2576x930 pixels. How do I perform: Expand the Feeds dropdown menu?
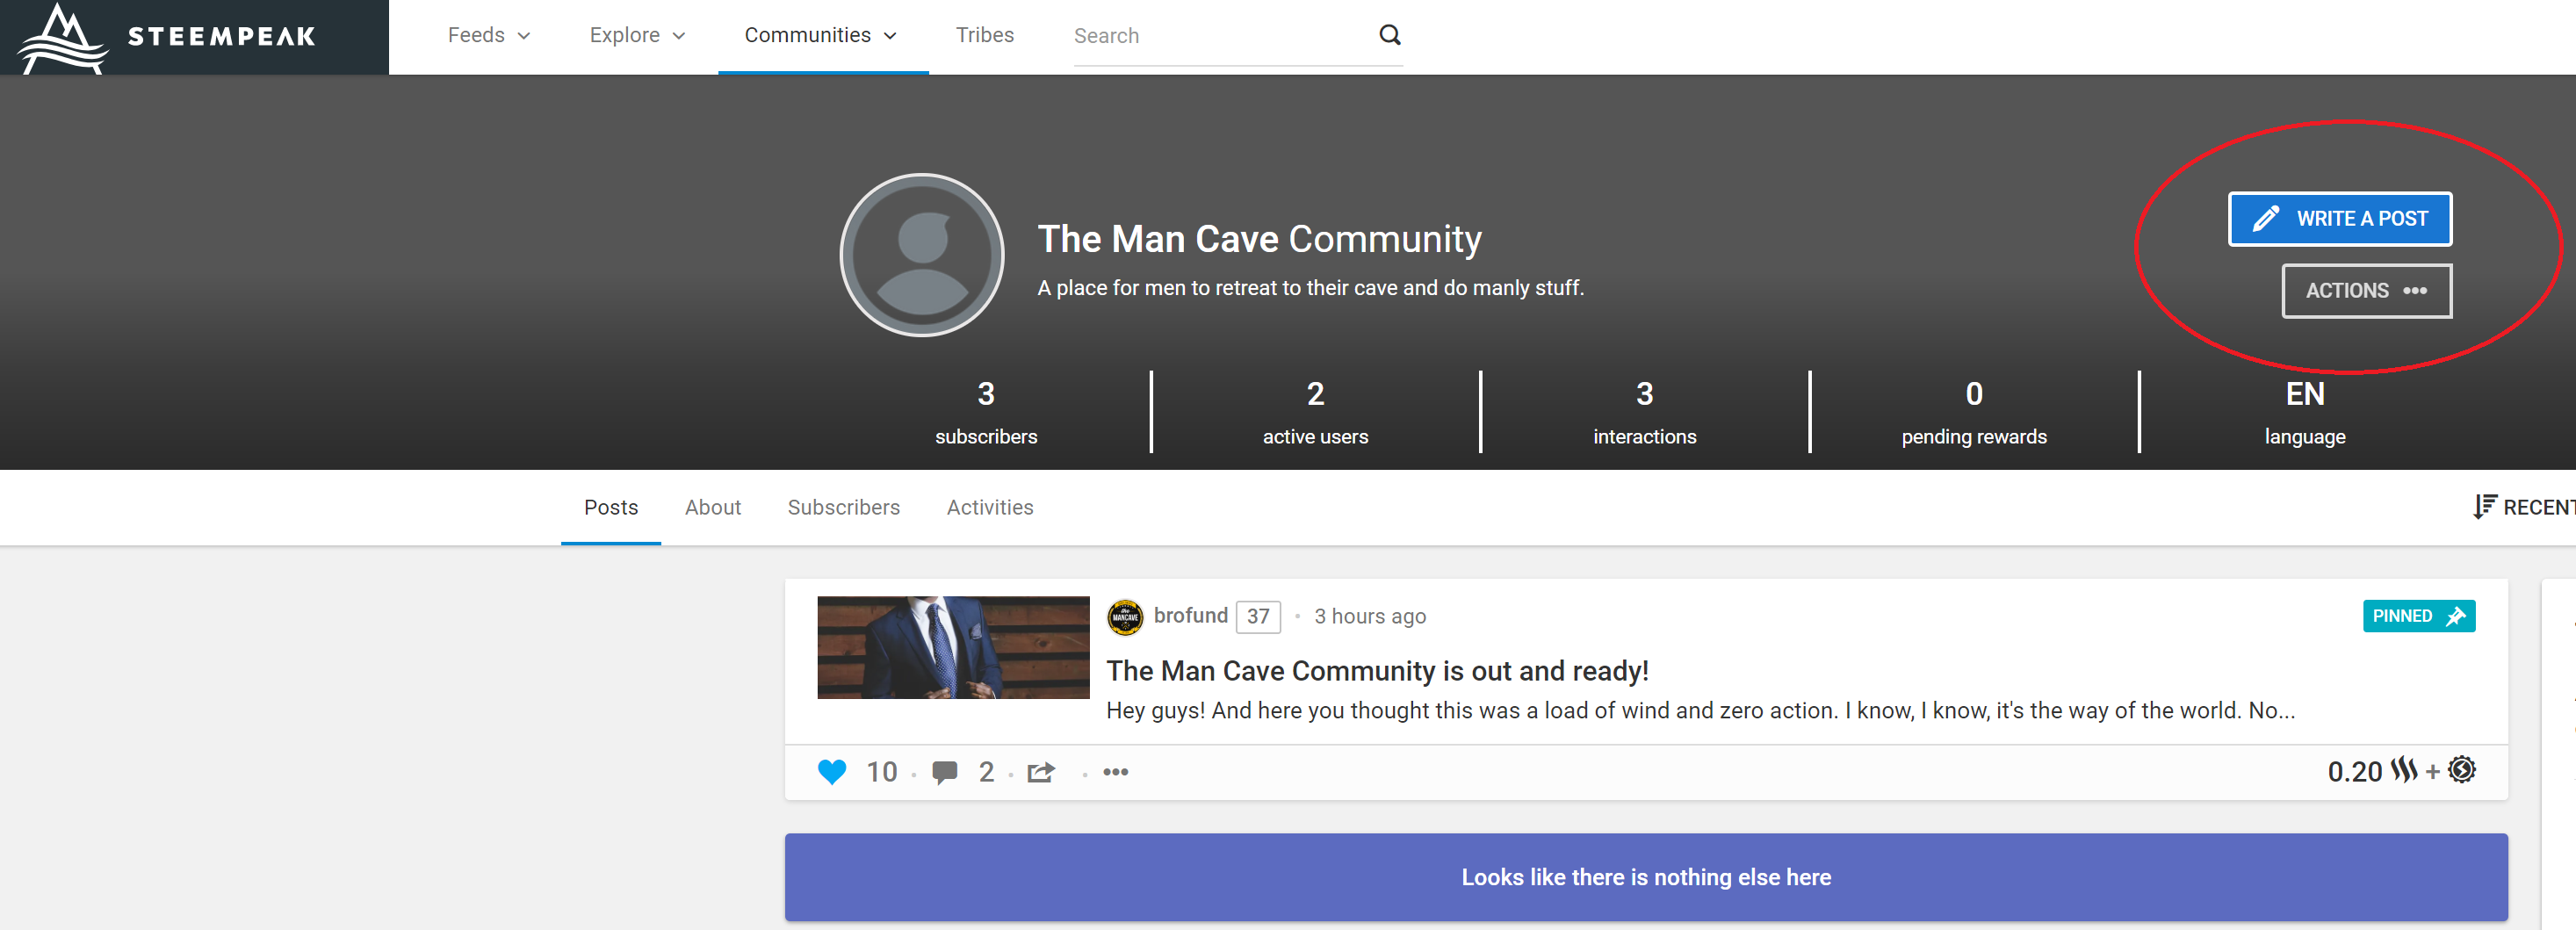pyautogui.click(x=488, y=36)
